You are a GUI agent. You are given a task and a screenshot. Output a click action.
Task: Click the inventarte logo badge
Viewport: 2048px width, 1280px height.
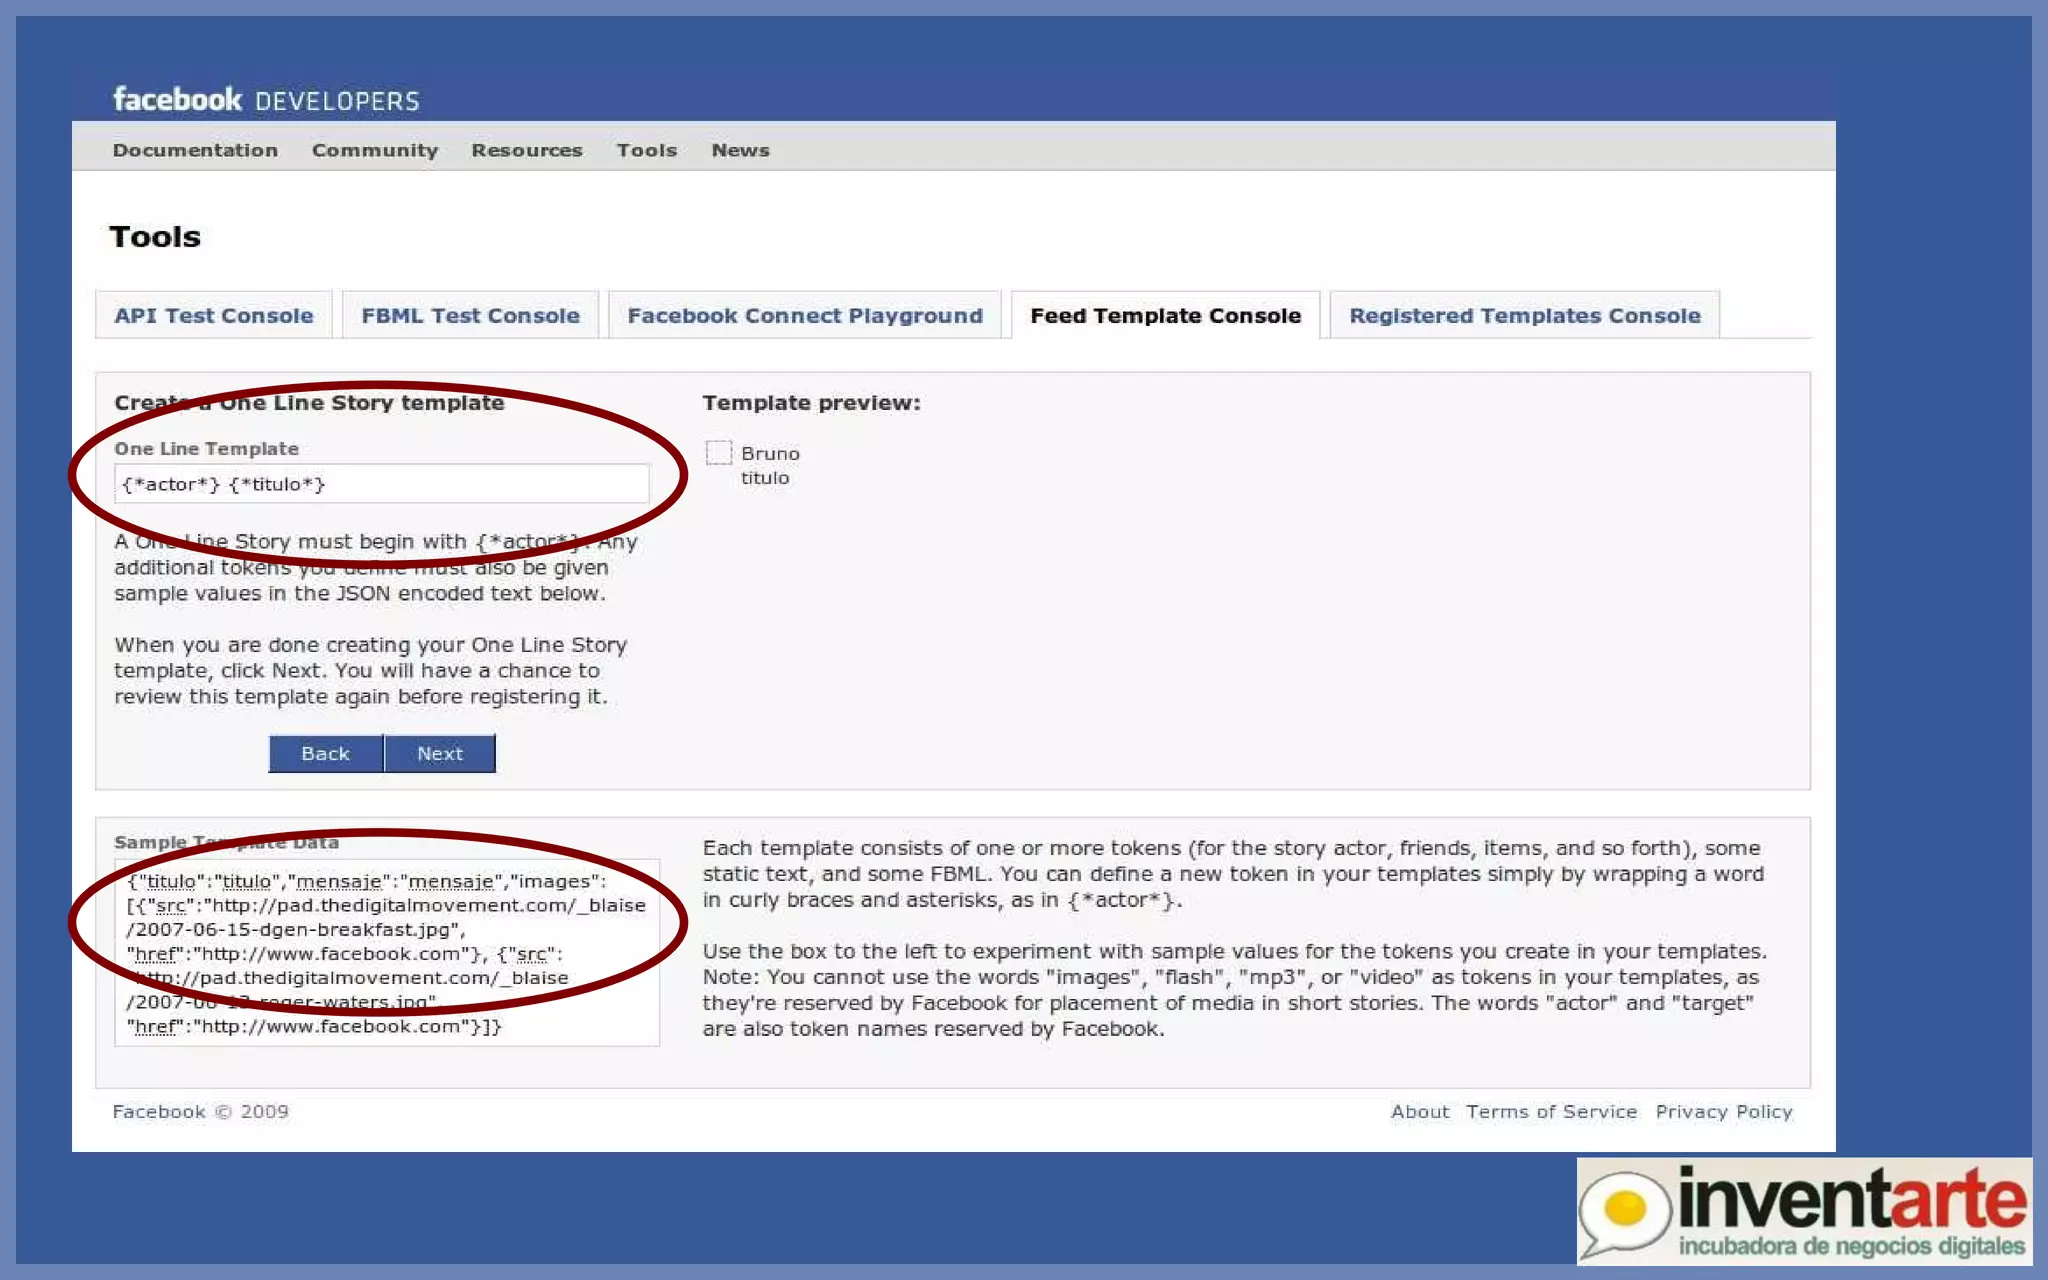coord(1804,1210)
